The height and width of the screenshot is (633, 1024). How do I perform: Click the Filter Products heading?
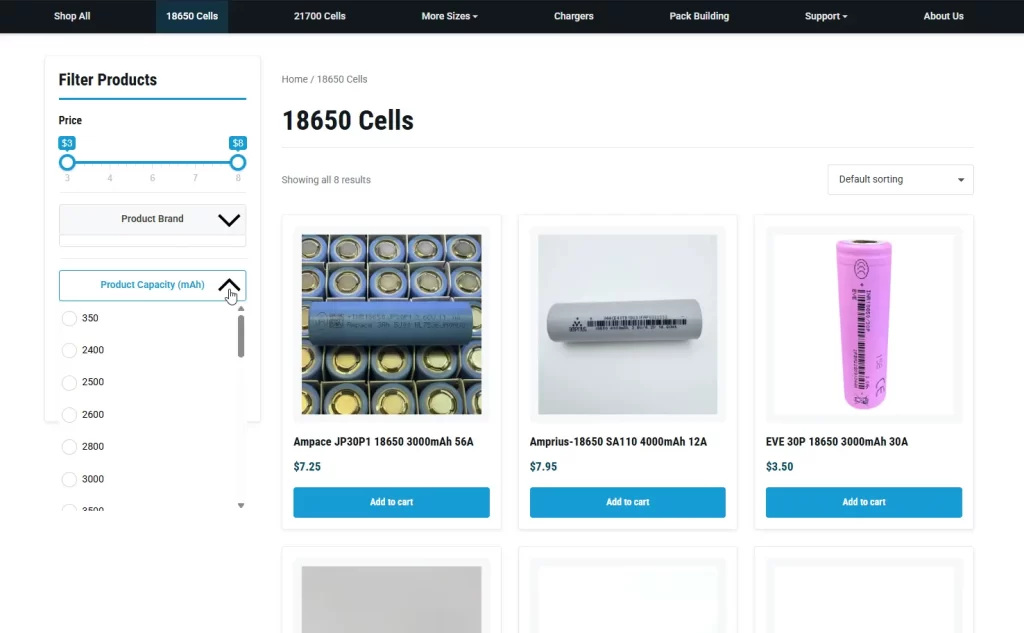point(108,80)
